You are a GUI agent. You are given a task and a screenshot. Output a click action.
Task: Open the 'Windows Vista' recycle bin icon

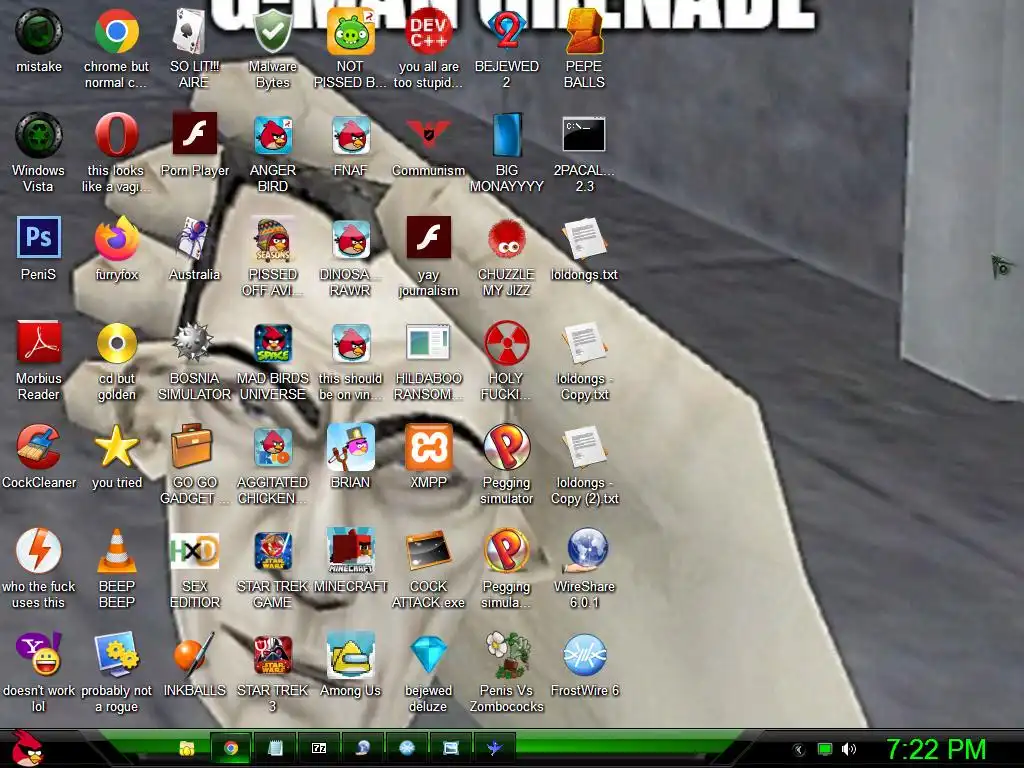click(x=39, y=135)
